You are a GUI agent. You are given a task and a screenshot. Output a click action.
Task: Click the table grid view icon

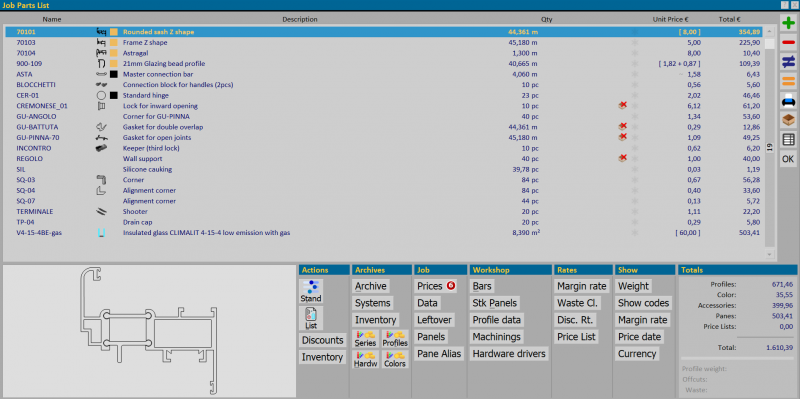click(x=788, y=139)
